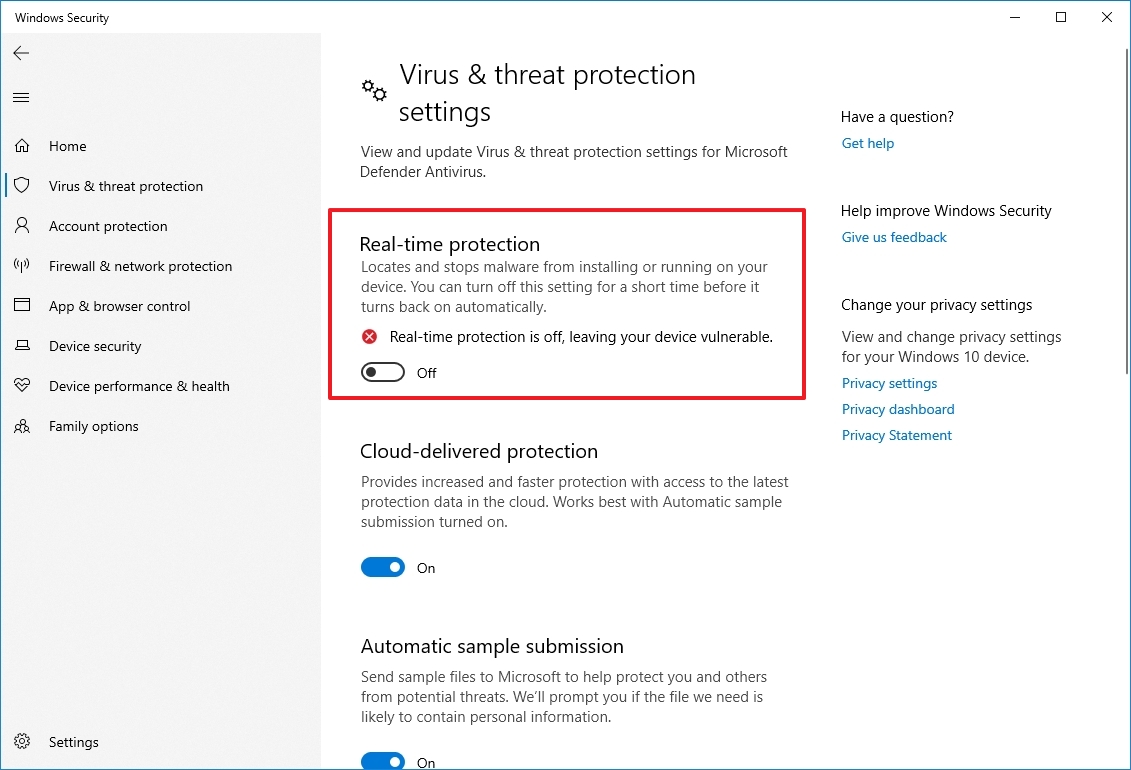Turn on Real-time protection

point(382,372)
